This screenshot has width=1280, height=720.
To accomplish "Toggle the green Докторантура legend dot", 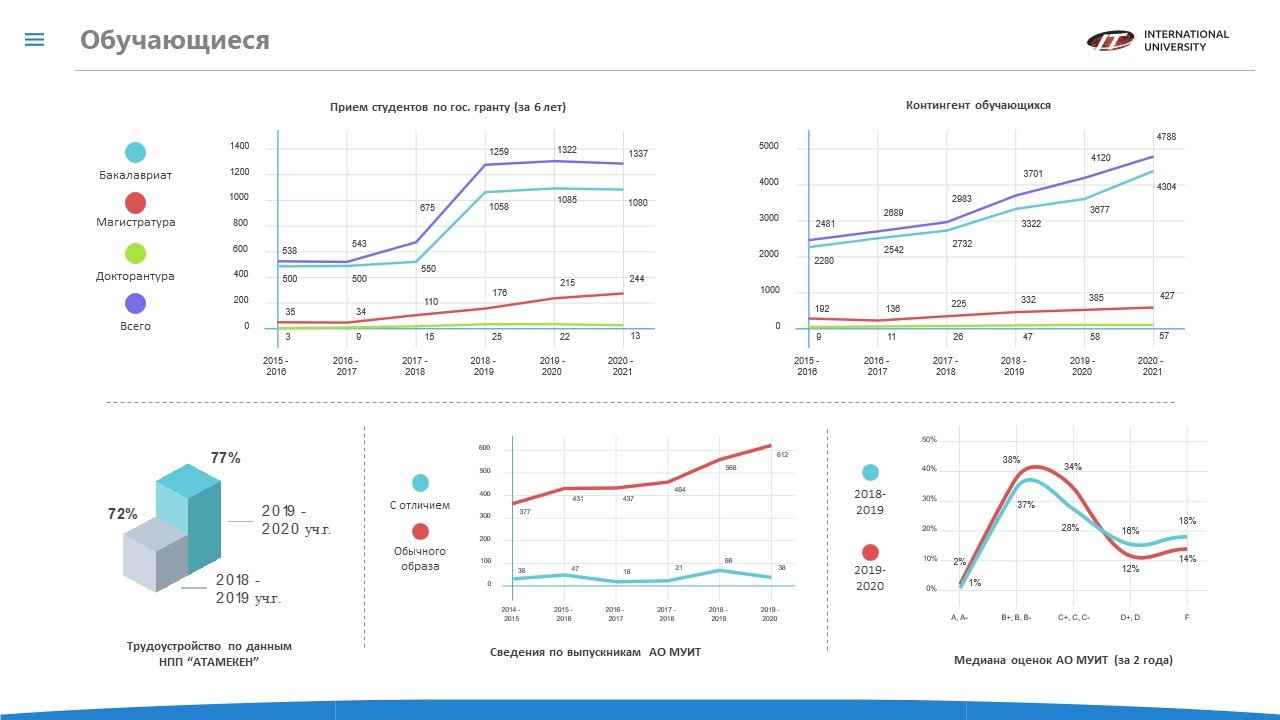I will tap(135, 254).
